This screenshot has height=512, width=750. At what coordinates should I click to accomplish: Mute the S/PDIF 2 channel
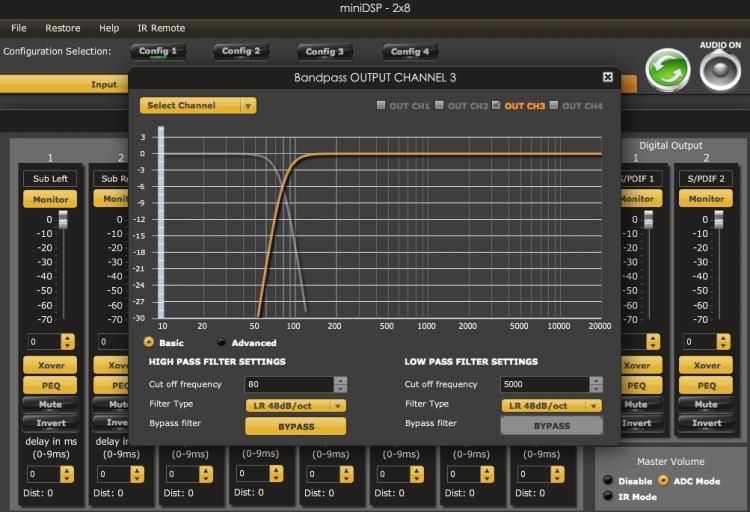706,404
